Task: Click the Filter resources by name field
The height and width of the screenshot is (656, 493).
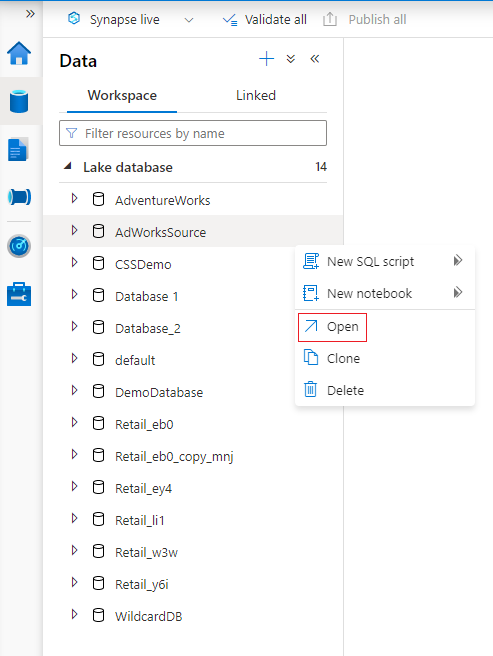Action: coord(193,133)
